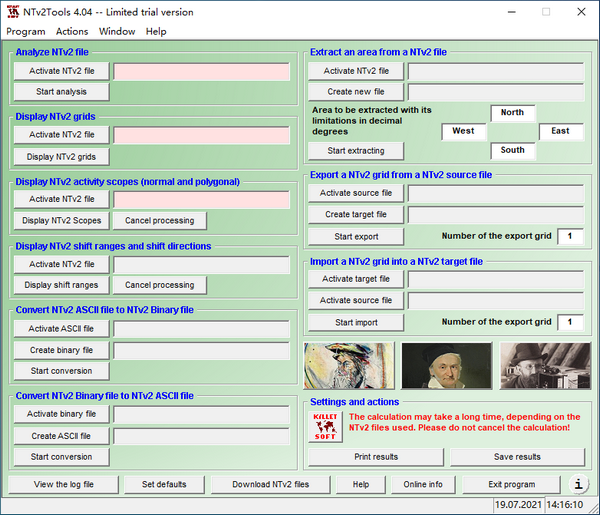The width and height of the screenshot is (600, 515).
Task: Activate NTv2 file in activity scopes section
Action: point(62,199)
